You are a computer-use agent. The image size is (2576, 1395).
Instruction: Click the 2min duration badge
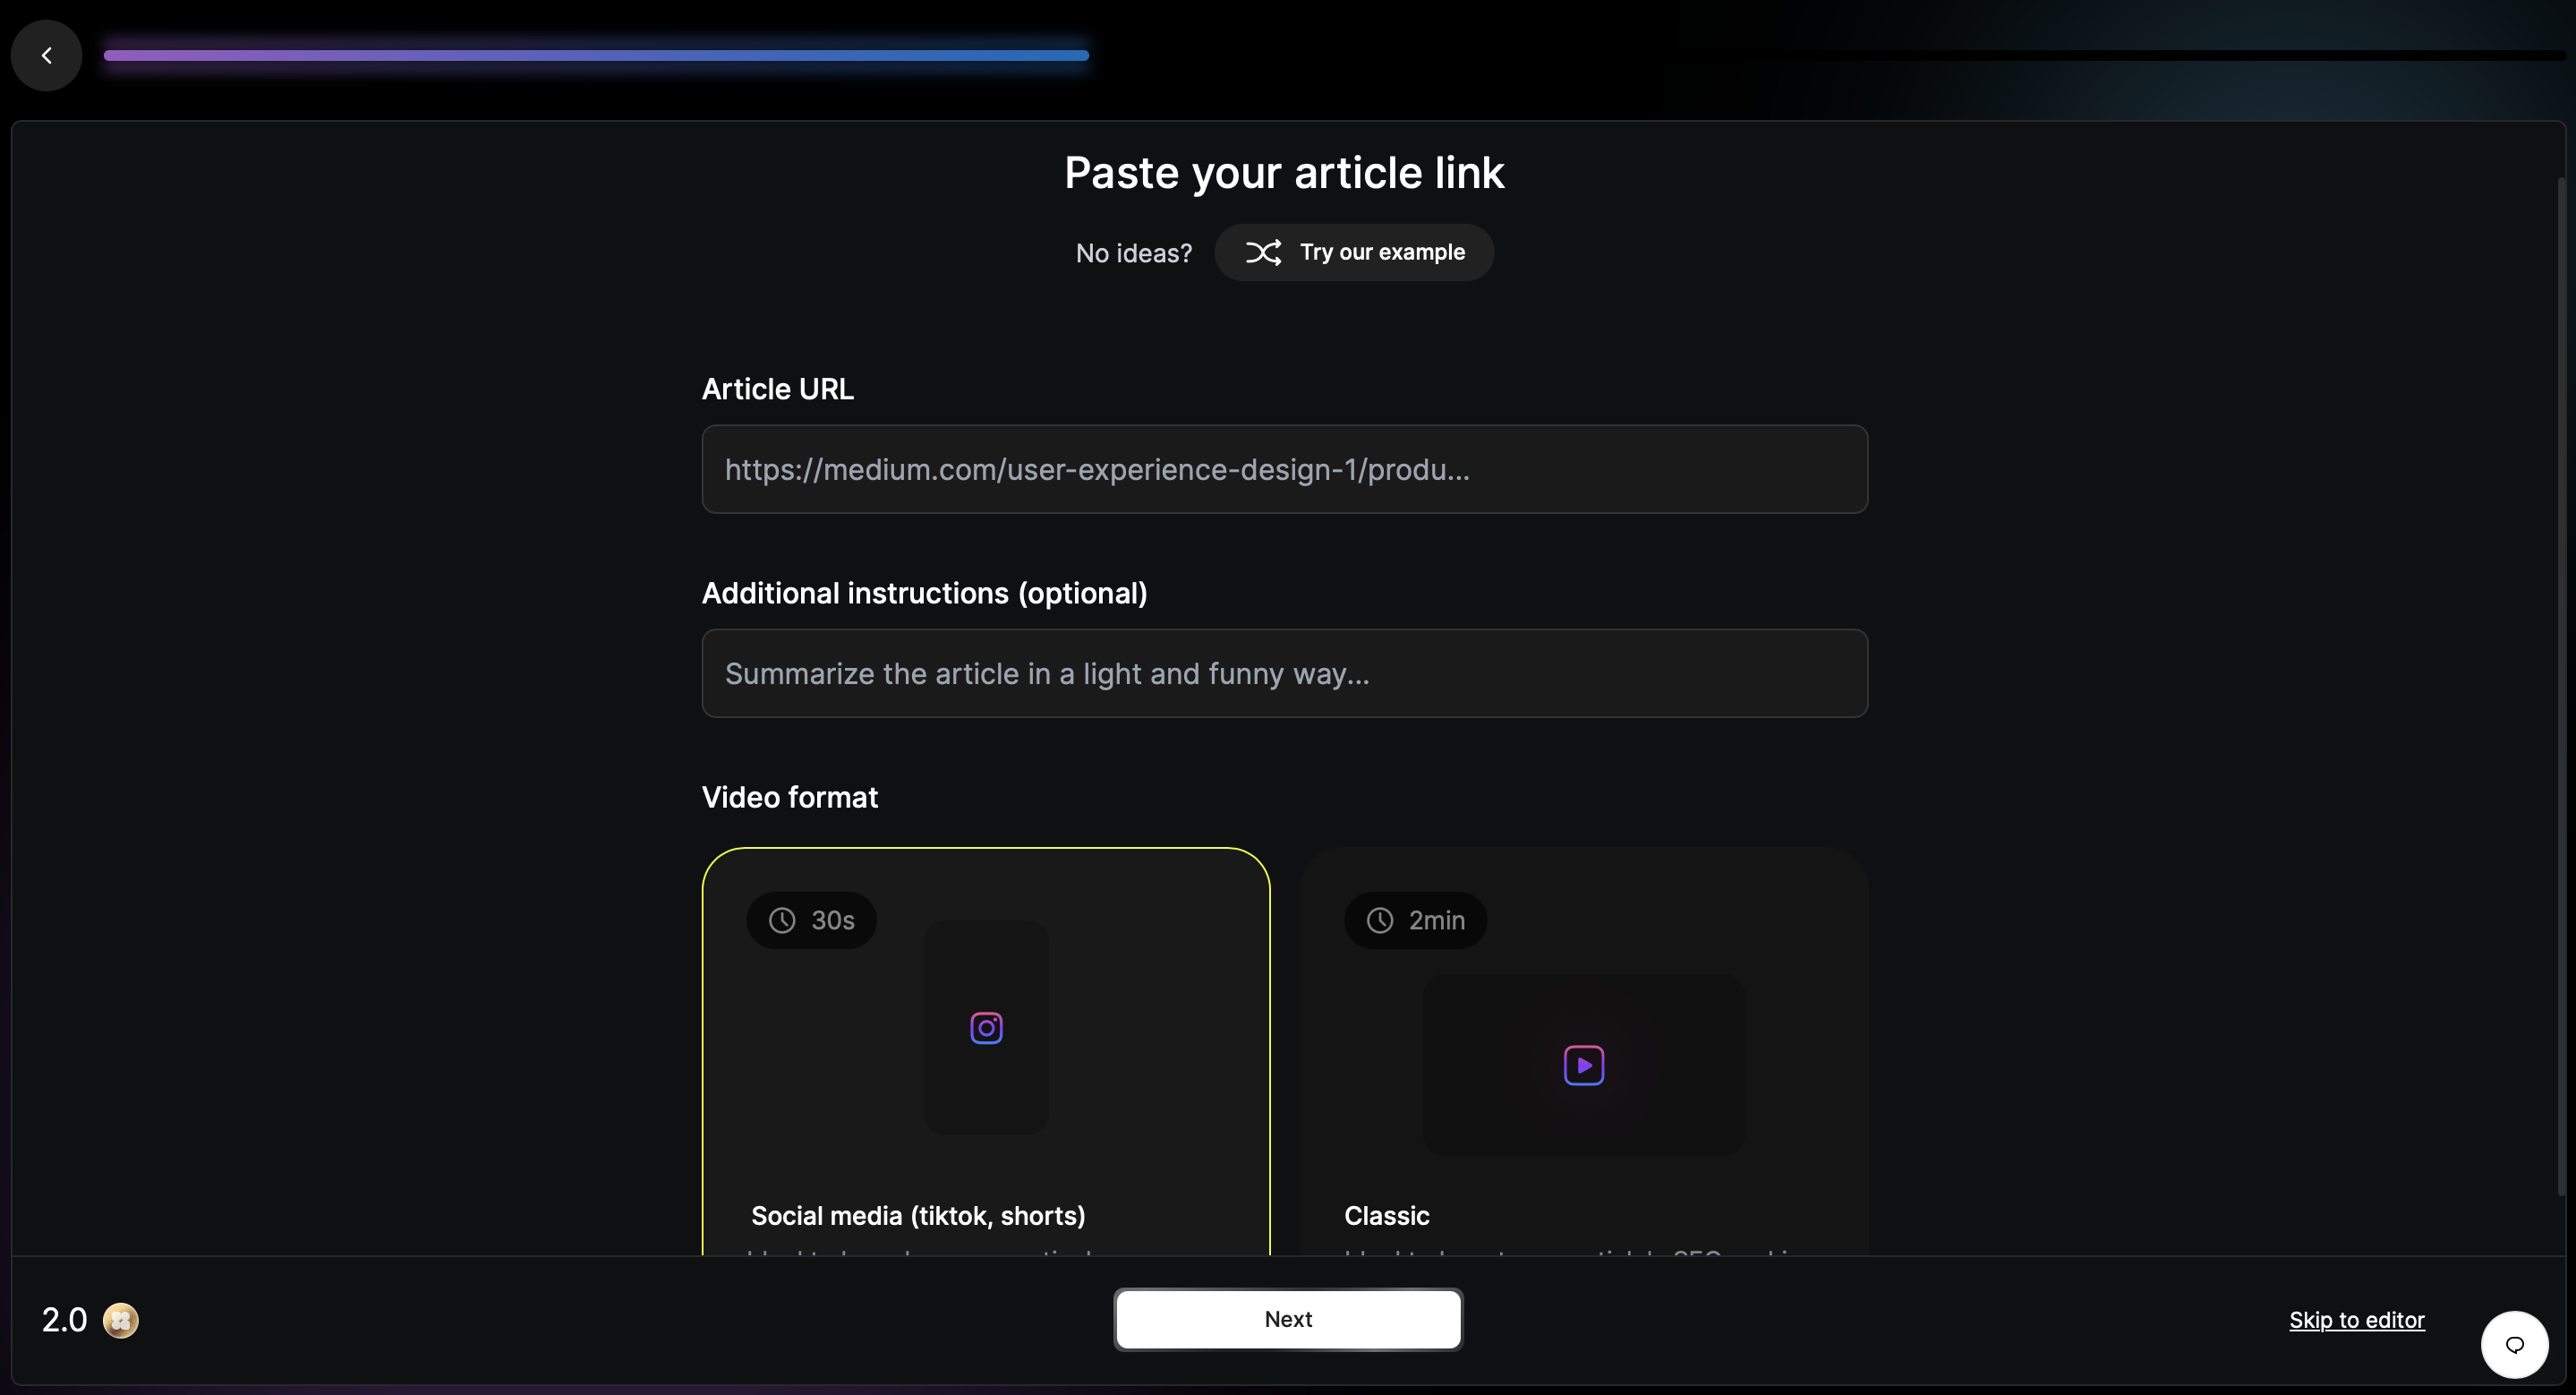coord(1415,920)
